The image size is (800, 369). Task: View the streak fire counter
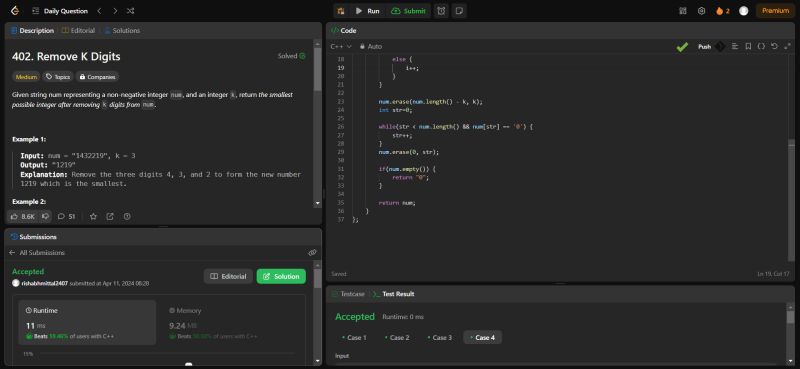coord(722,11)
